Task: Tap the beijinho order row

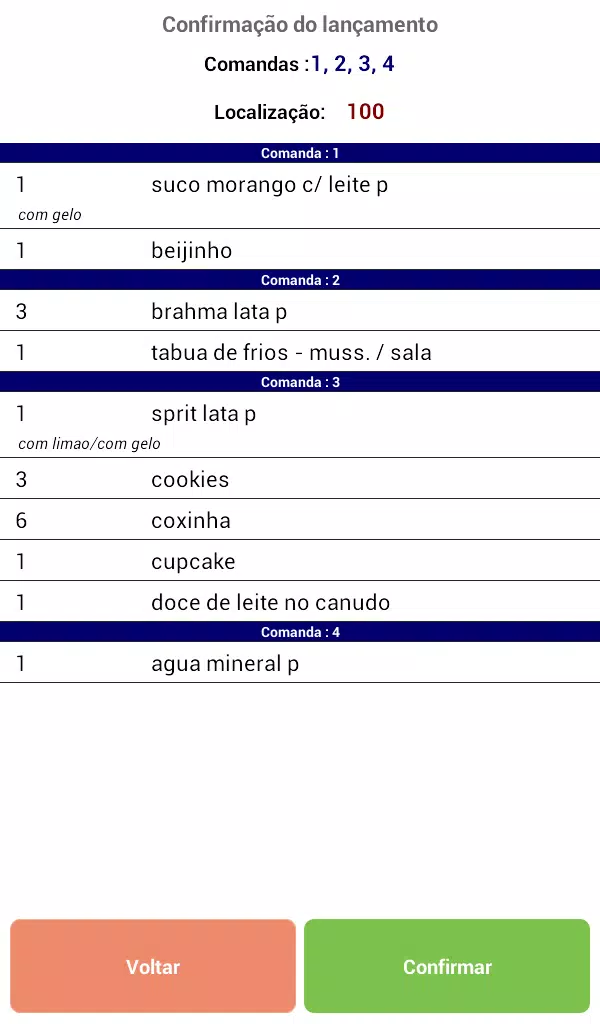Action: click(x=300, y=249)
